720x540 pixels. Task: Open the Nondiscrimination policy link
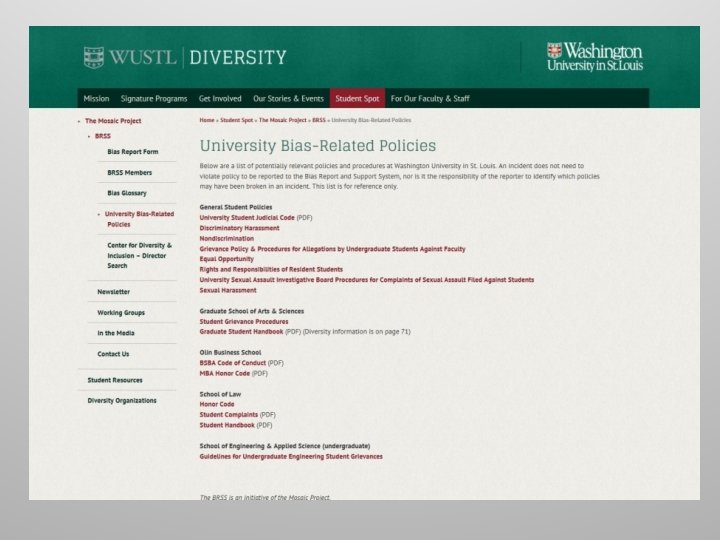226,238
